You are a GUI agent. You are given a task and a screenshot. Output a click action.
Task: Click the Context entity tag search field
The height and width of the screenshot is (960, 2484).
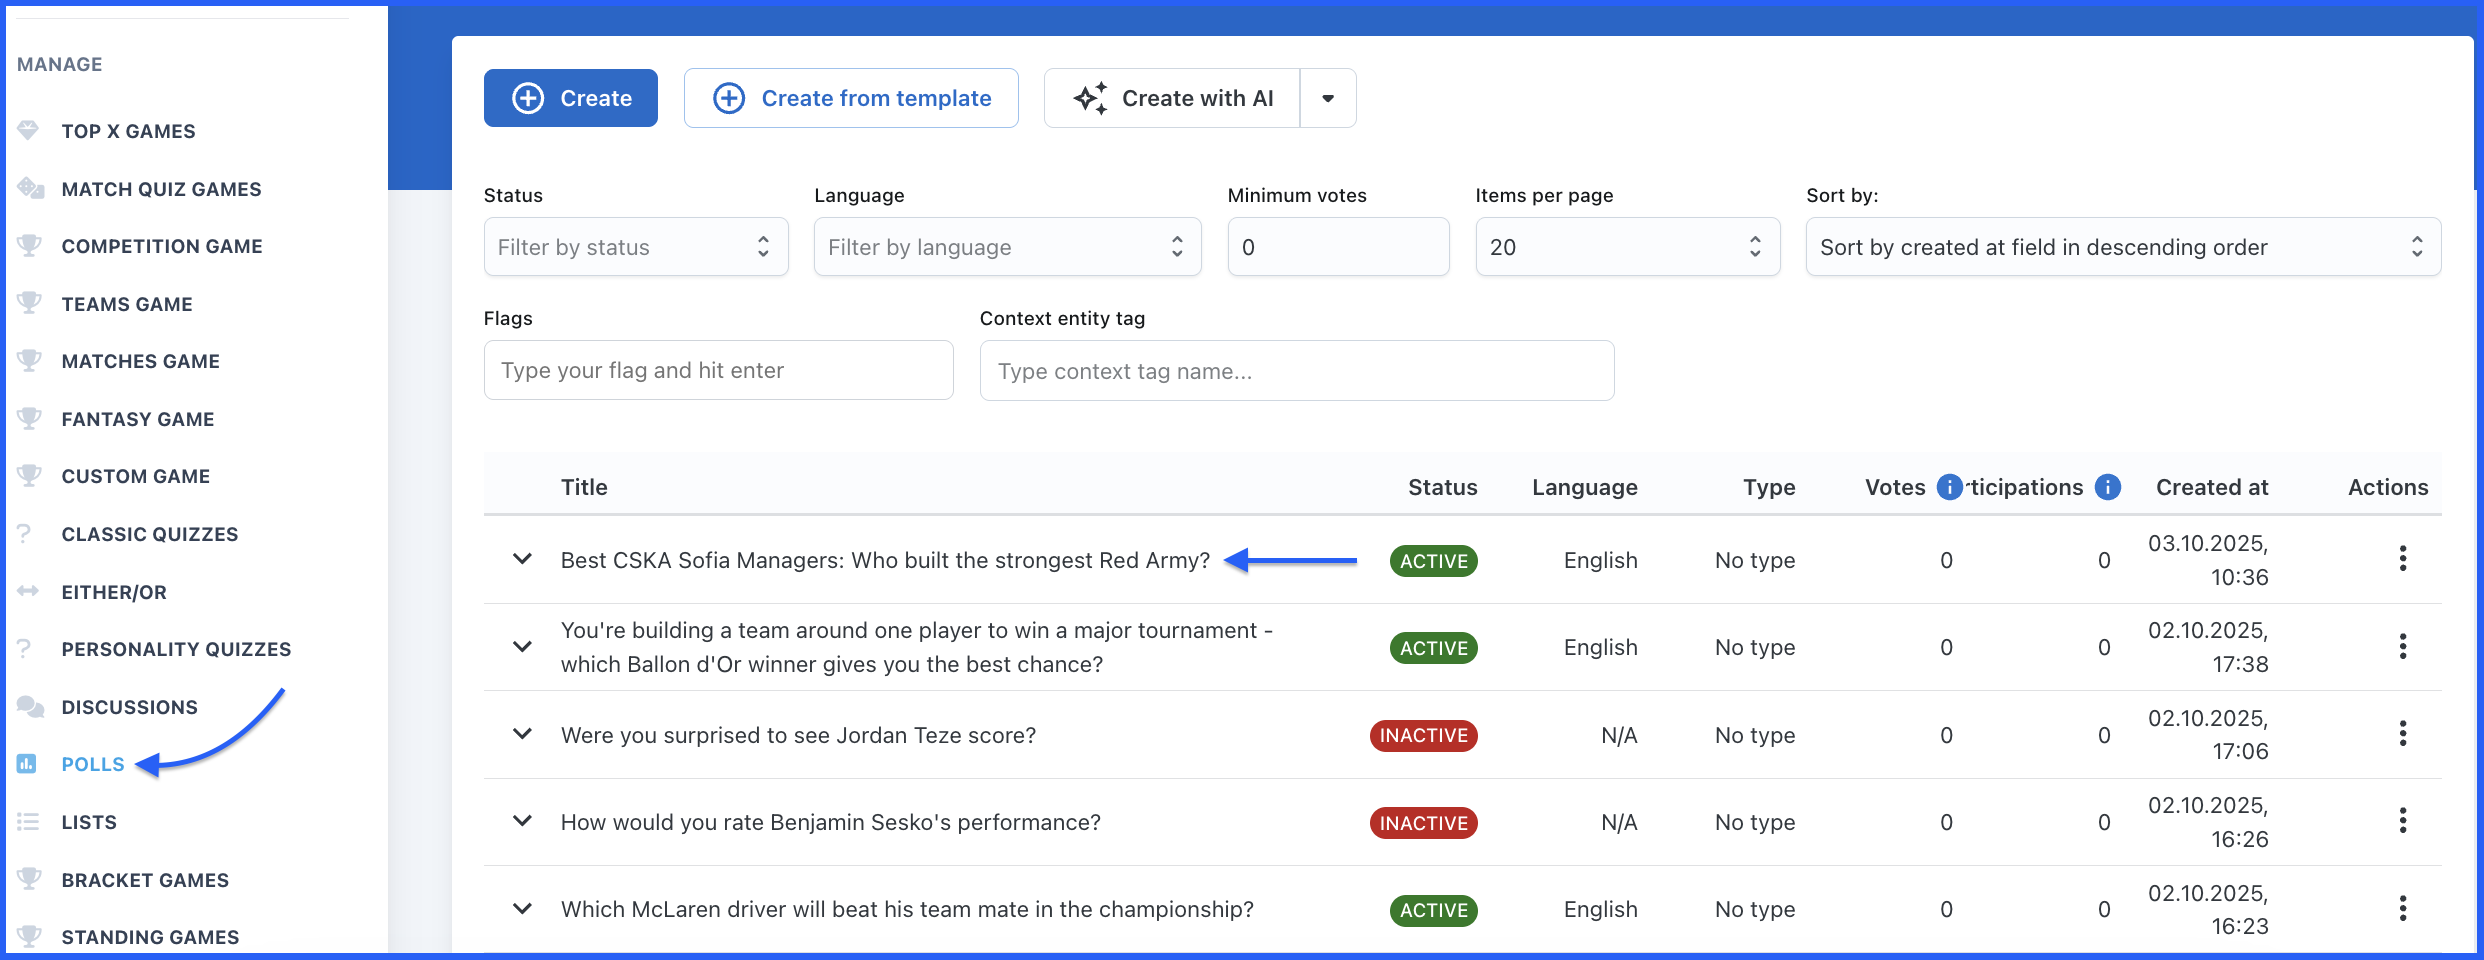[1296, 371]
